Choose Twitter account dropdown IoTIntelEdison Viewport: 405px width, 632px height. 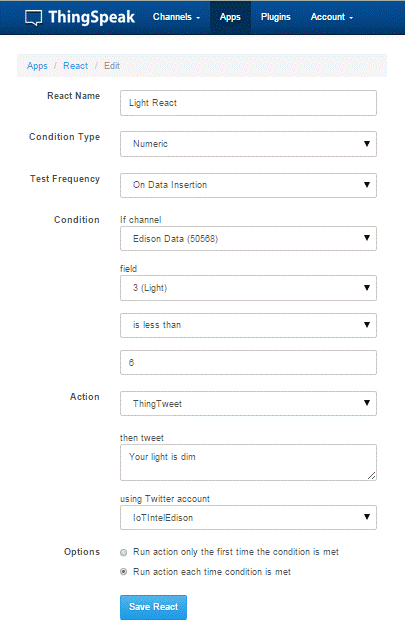pyautogui.click(x=248, y=517)
